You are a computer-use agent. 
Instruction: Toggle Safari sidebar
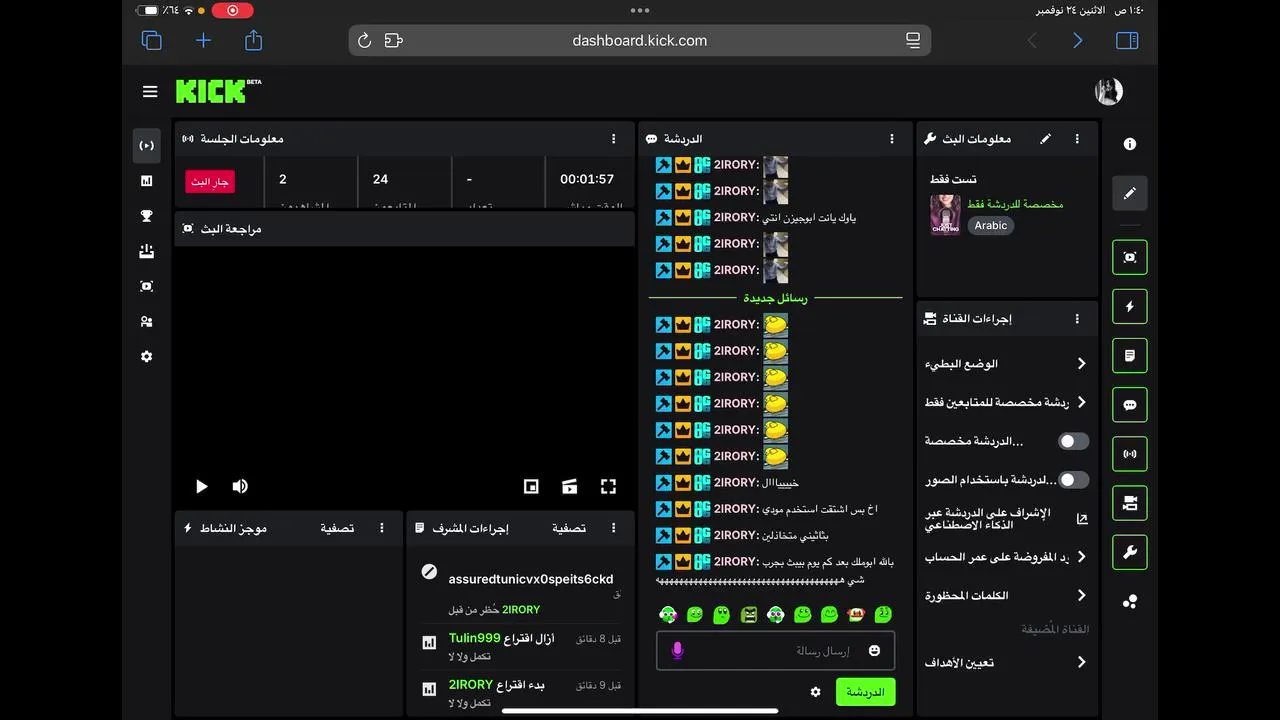(1127, 41)
